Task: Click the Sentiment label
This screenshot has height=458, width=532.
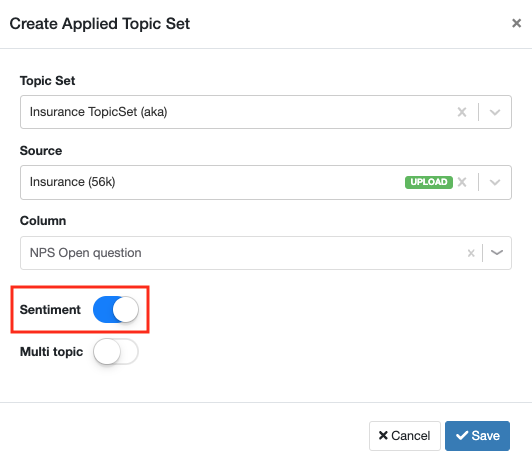Action: click(50, 309)
